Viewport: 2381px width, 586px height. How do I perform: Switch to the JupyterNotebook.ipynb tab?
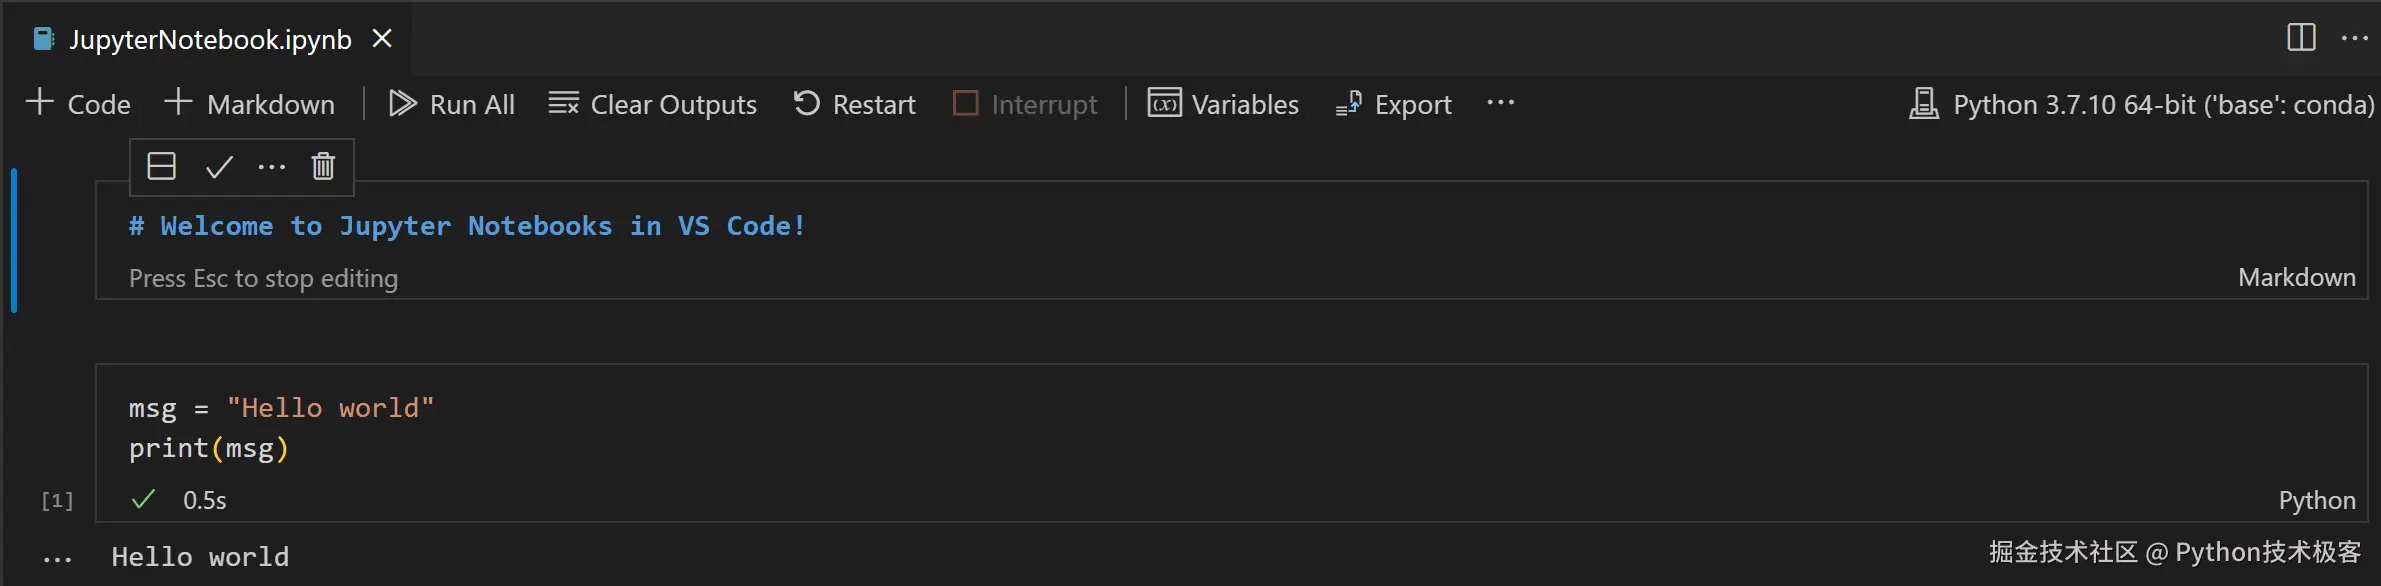coord(210,39)
